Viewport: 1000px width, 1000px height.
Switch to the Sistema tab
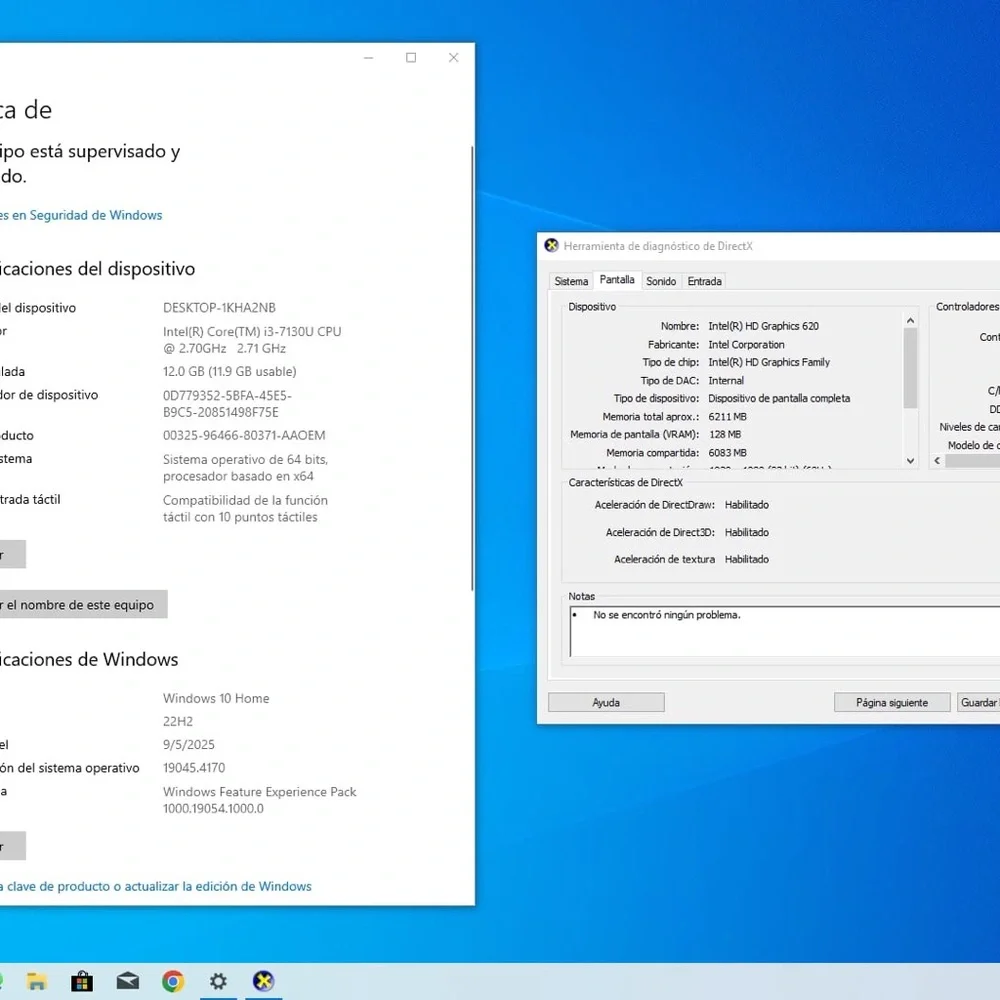pyautogui.click(x=571, y=281)
